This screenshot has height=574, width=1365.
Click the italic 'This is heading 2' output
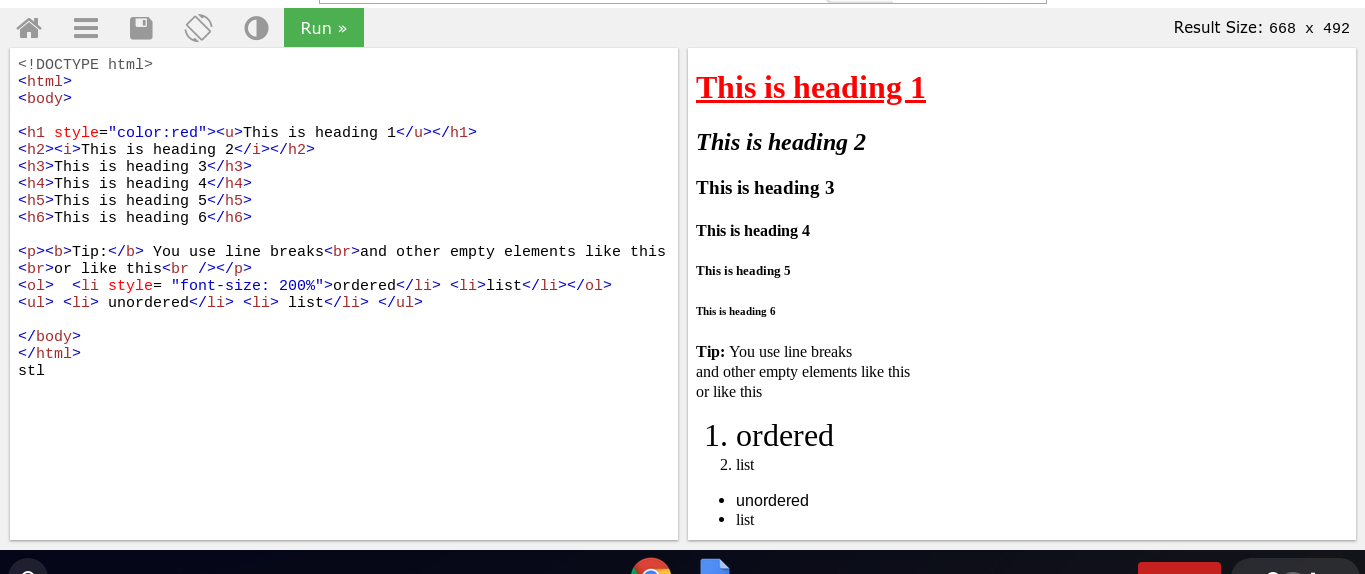(x=780, y=142)
